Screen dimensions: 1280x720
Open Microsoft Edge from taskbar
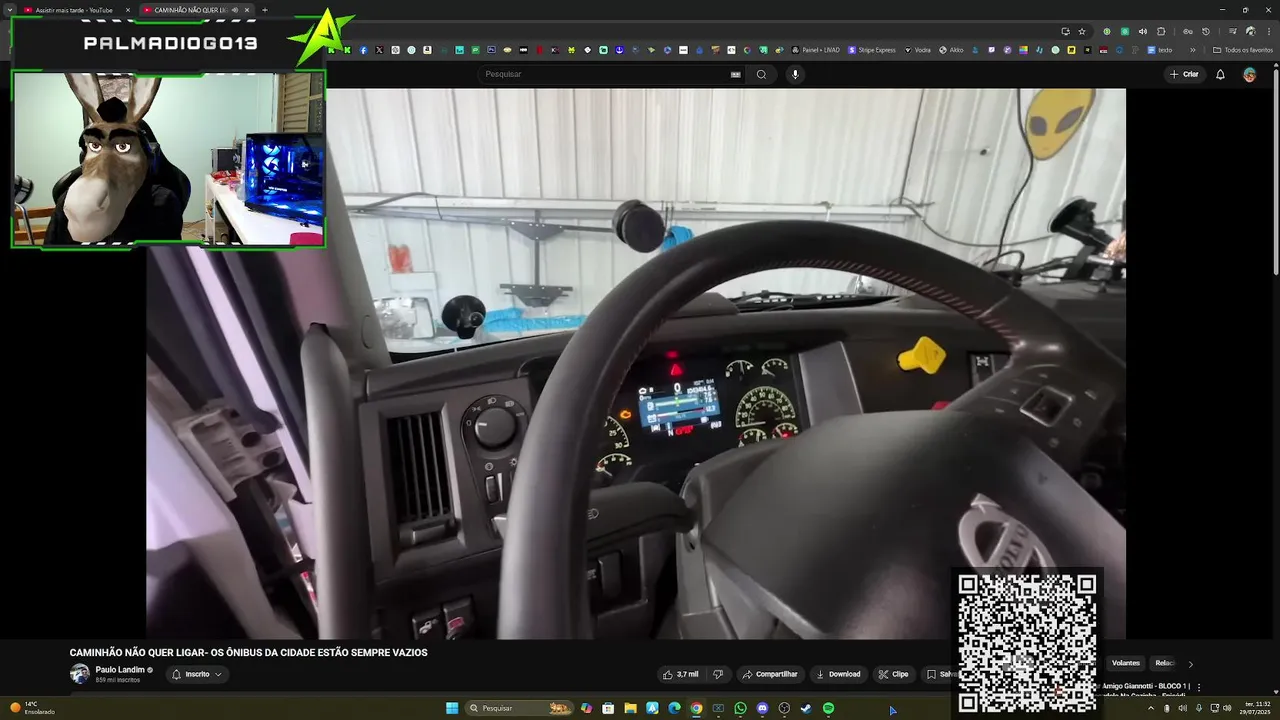[x=674, y=708]
